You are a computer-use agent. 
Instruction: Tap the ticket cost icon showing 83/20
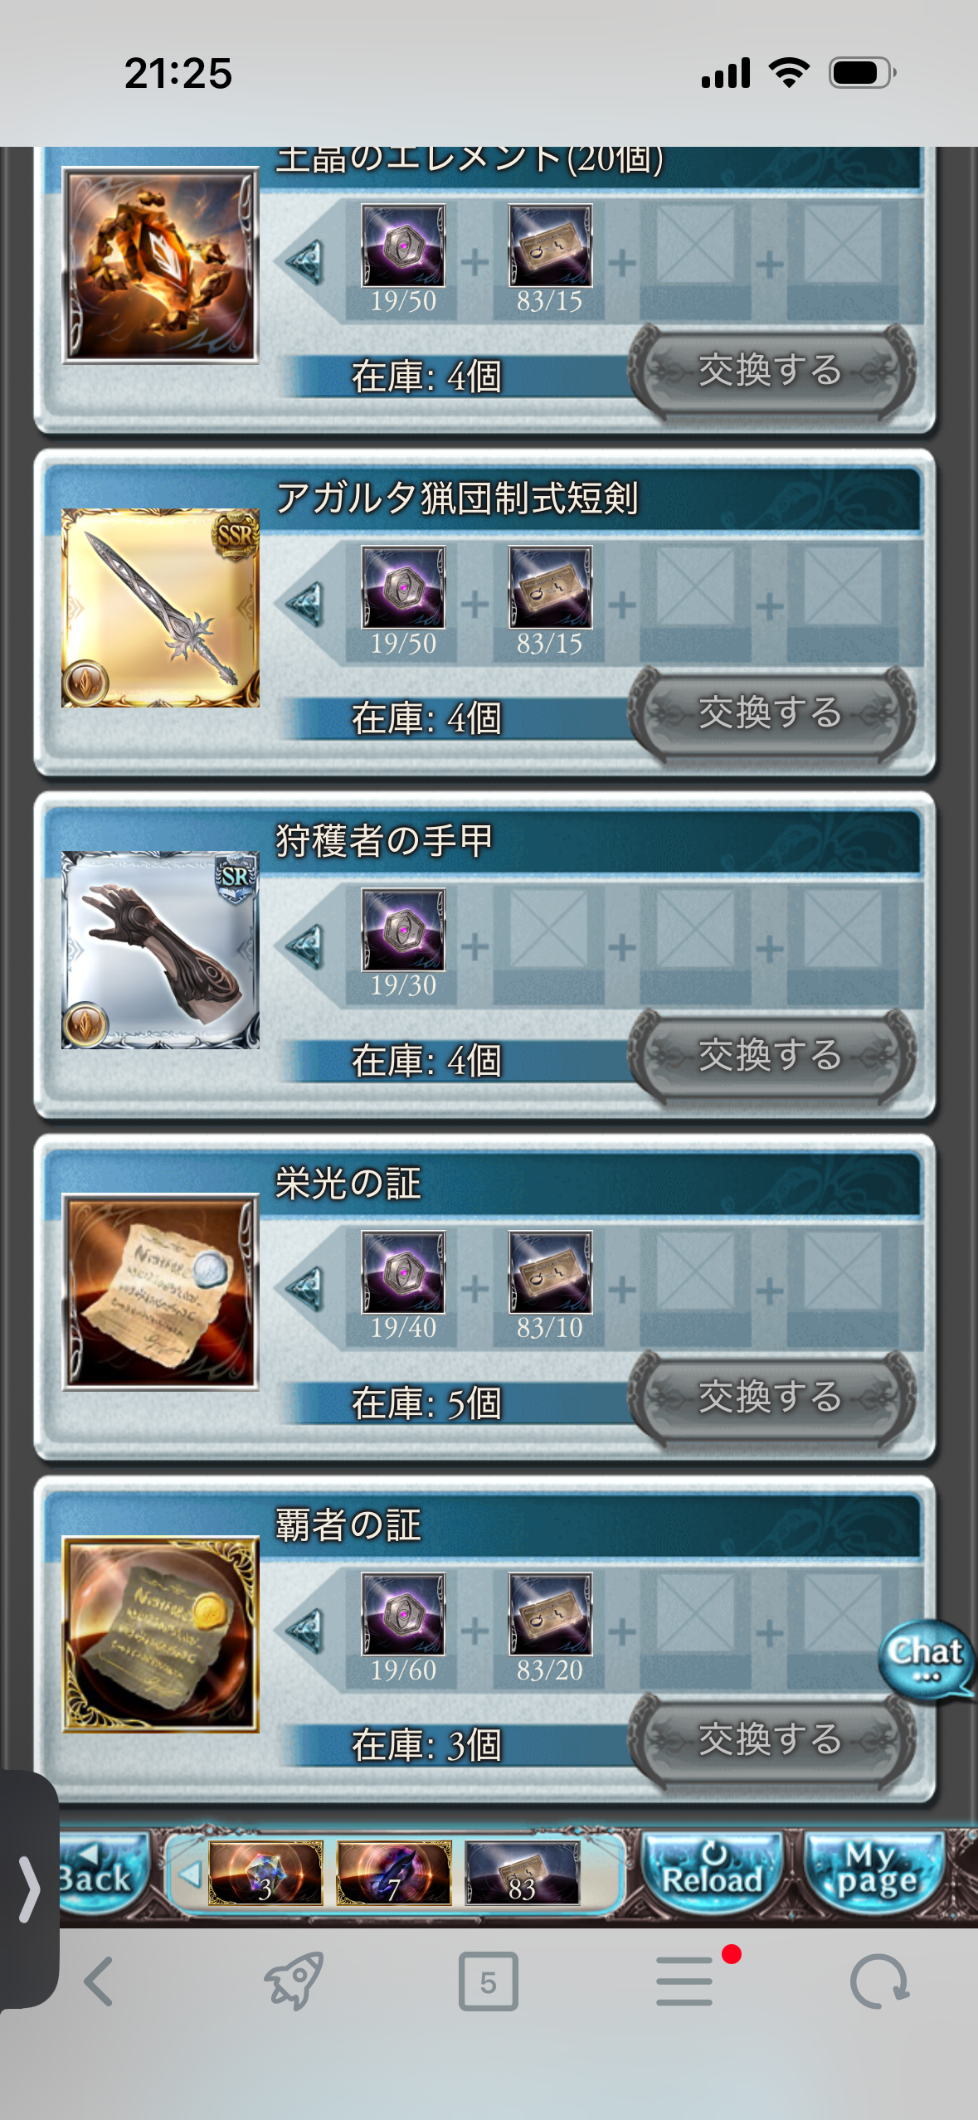[550, 1613]
